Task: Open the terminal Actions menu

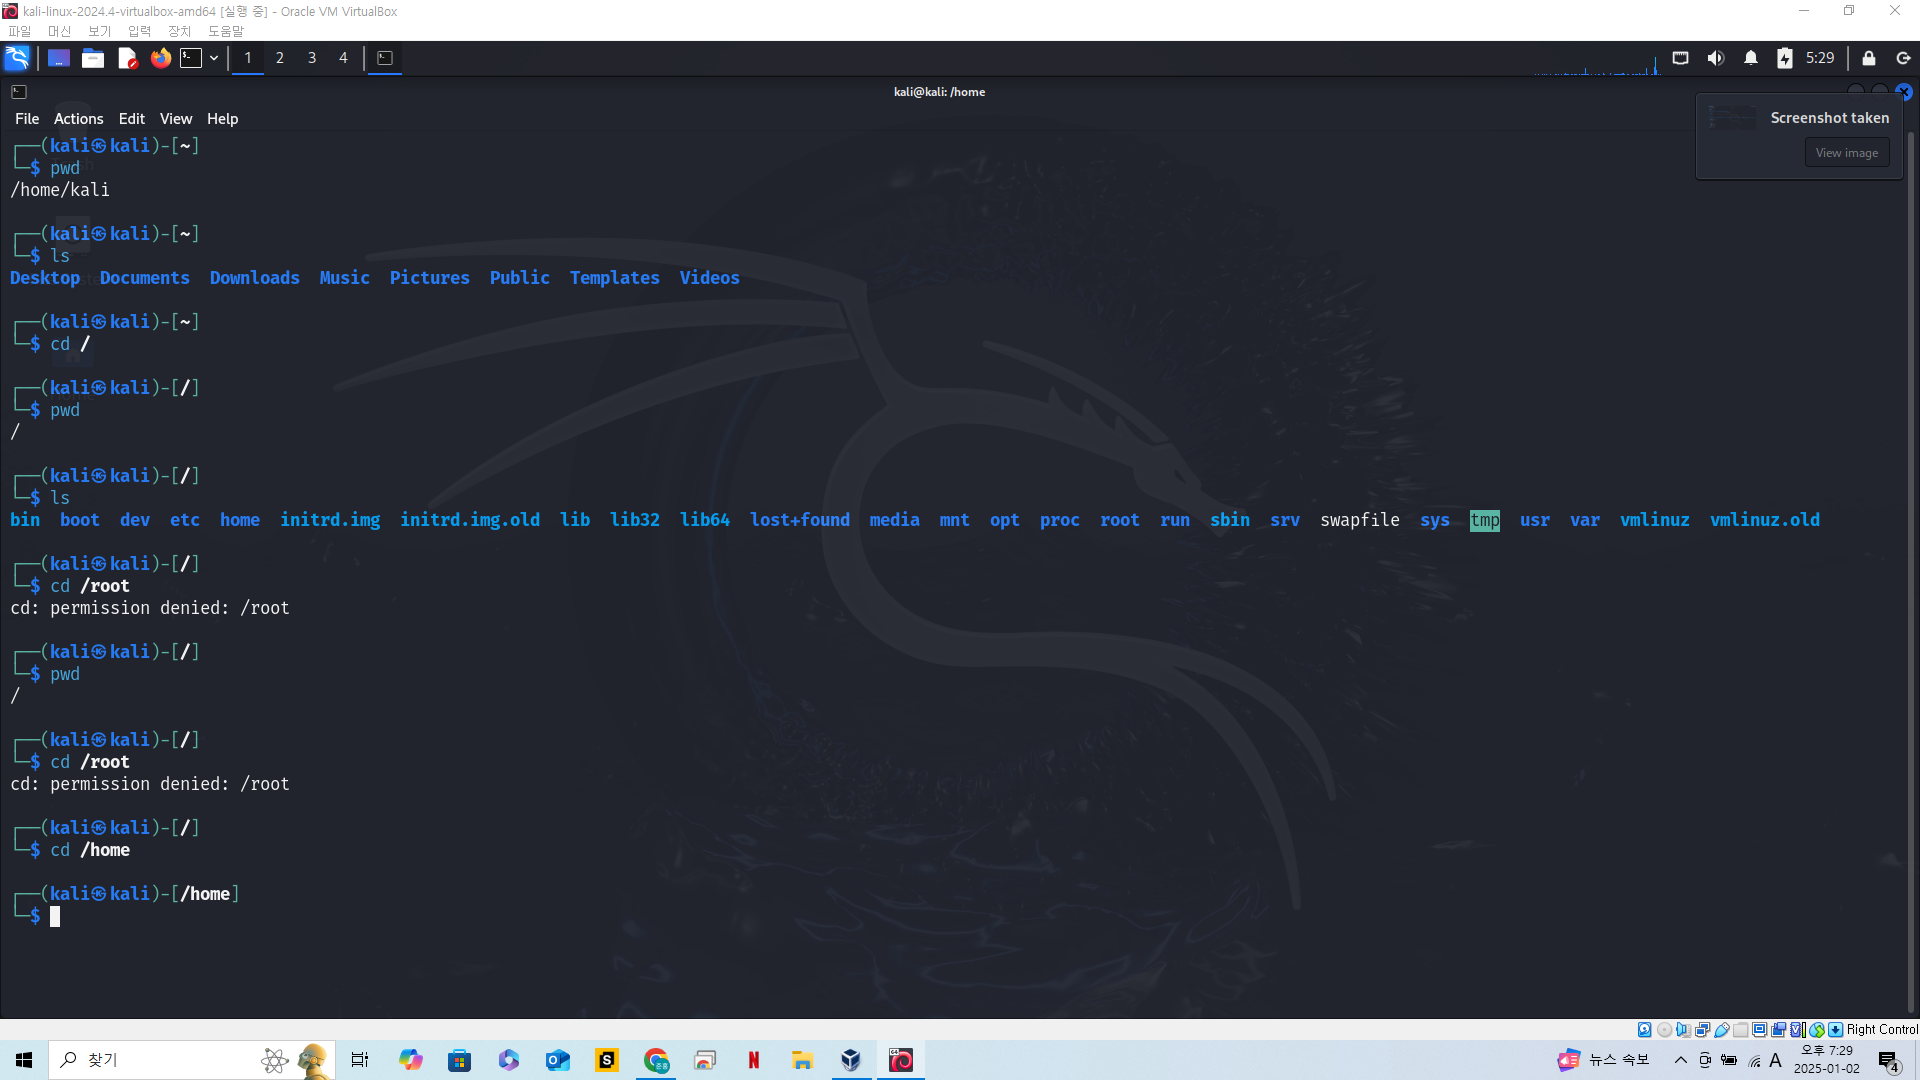Action: coord(78,118)
